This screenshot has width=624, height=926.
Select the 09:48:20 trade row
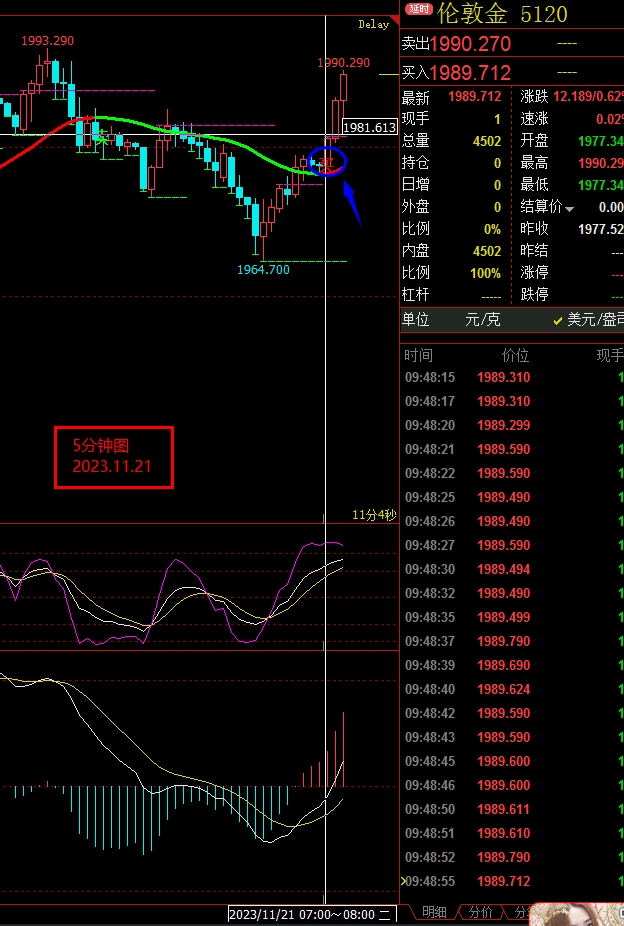click(x=512, y=425)
